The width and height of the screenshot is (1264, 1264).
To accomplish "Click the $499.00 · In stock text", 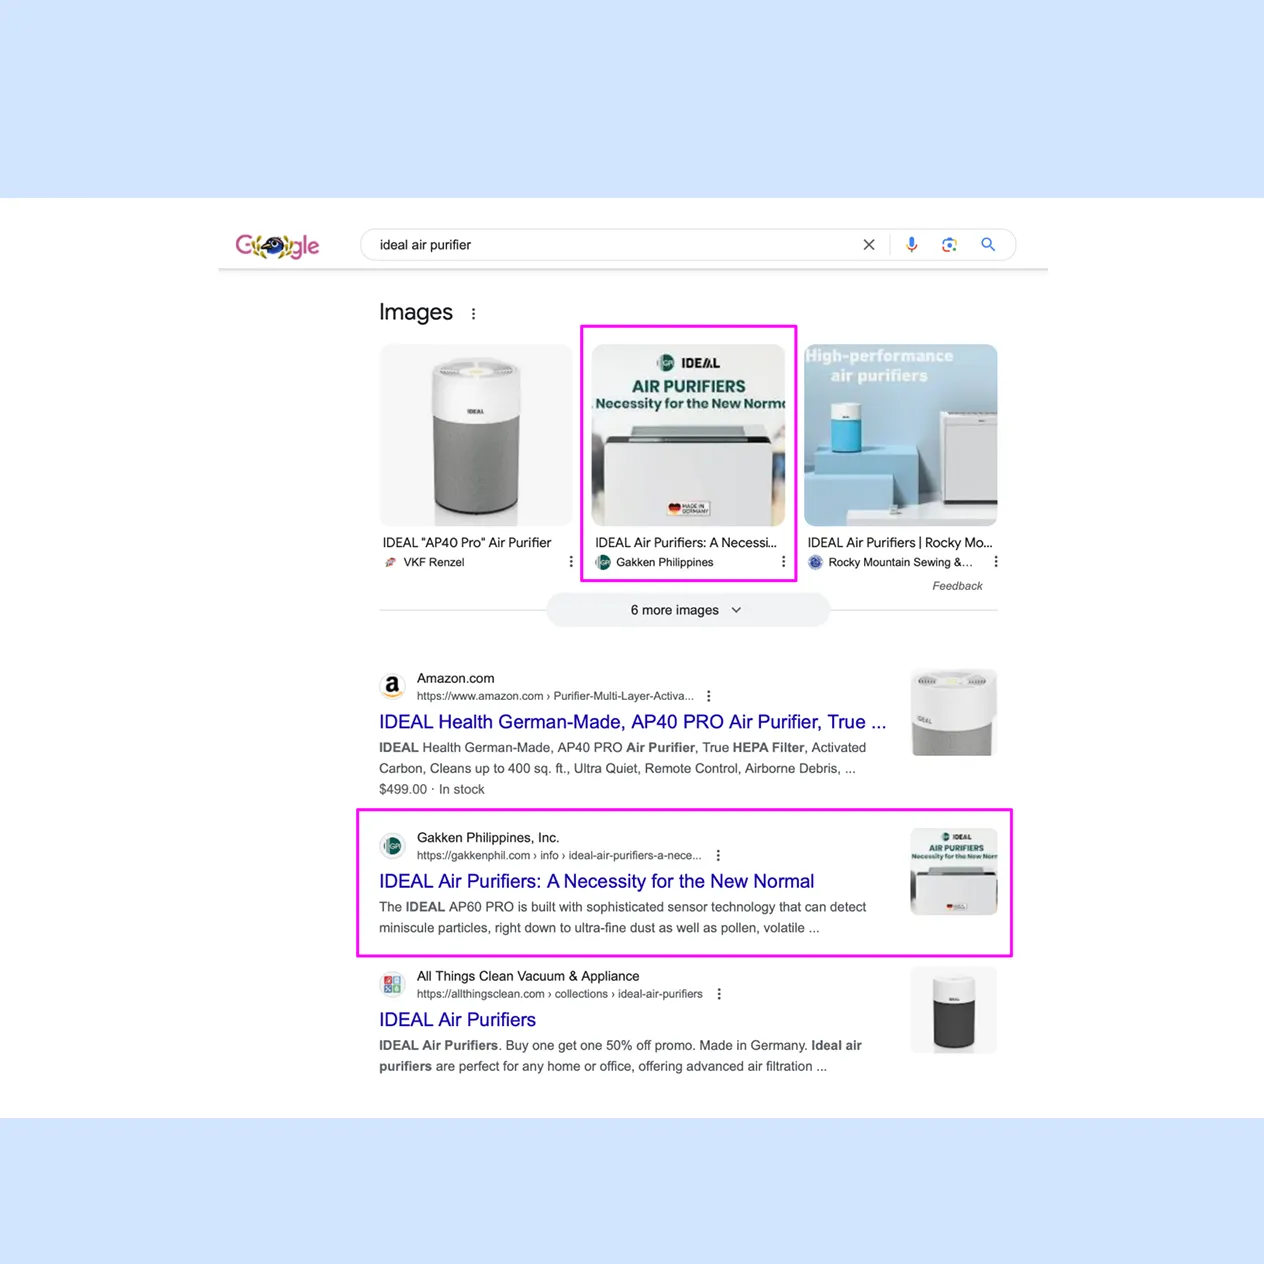I will click(431, 789).
